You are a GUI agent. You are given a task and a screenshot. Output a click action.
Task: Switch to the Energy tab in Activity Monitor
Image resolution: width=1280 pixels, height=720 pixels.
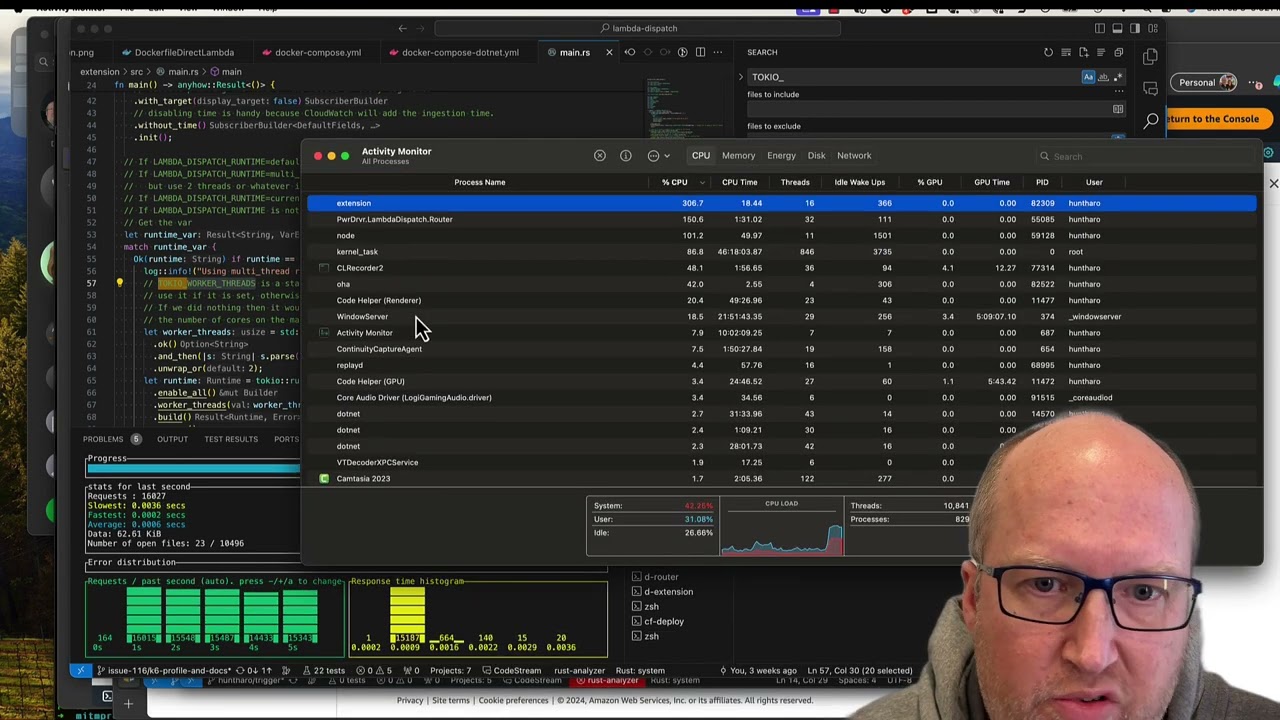point(781,156)
